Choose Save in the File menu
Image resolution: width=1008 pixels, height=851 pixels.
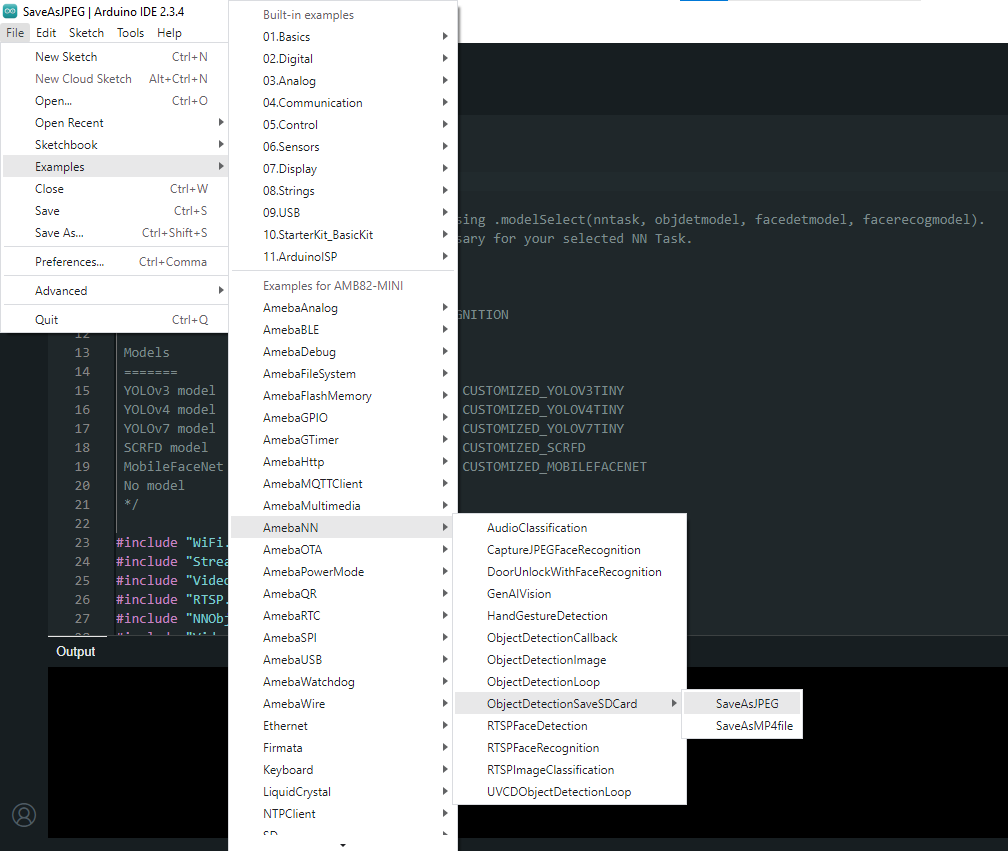point(115,210)
